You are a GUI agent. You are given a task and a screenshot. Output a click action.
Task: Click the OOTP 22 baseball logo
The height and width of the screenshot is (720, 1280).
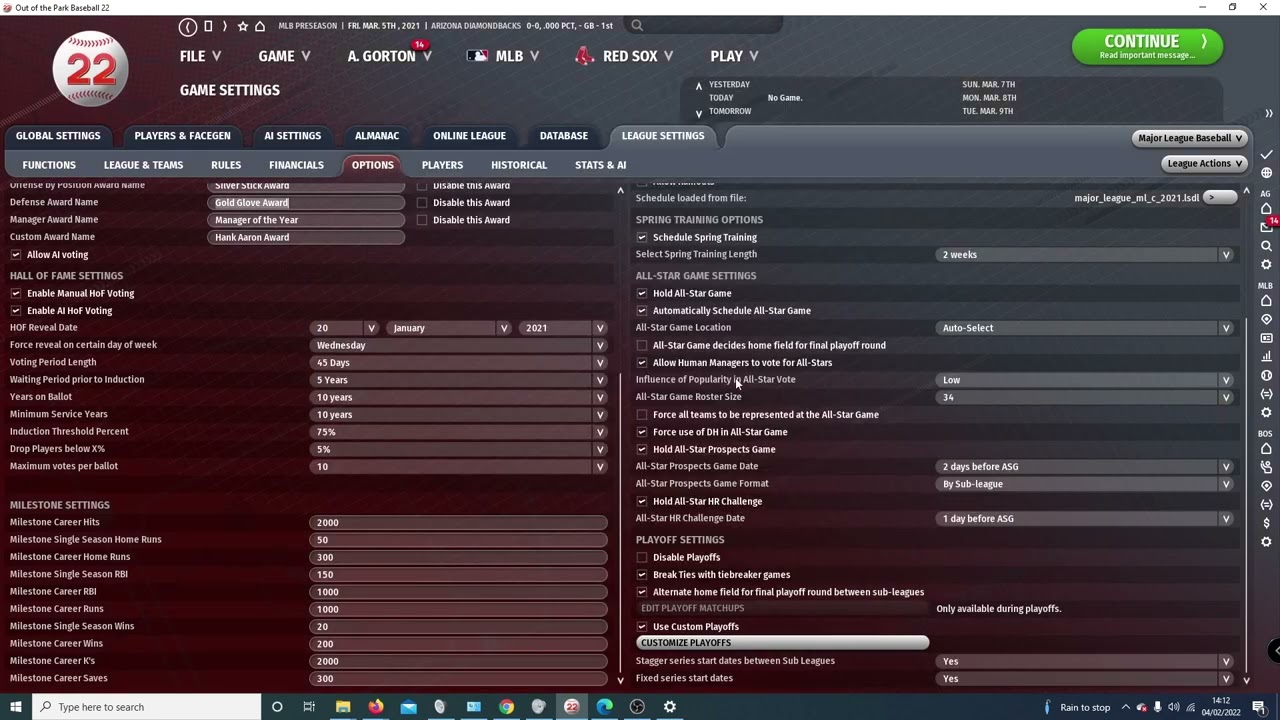(91, 69)
